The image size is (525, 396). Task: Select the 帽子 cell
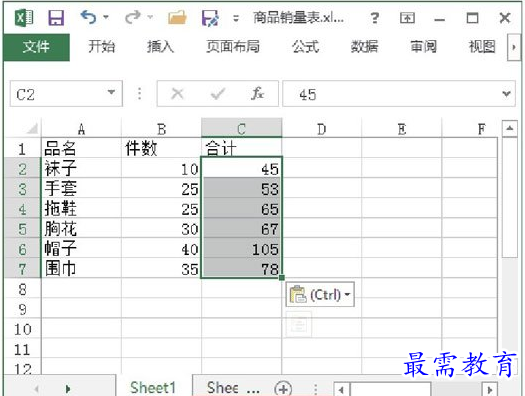[81, 249]
